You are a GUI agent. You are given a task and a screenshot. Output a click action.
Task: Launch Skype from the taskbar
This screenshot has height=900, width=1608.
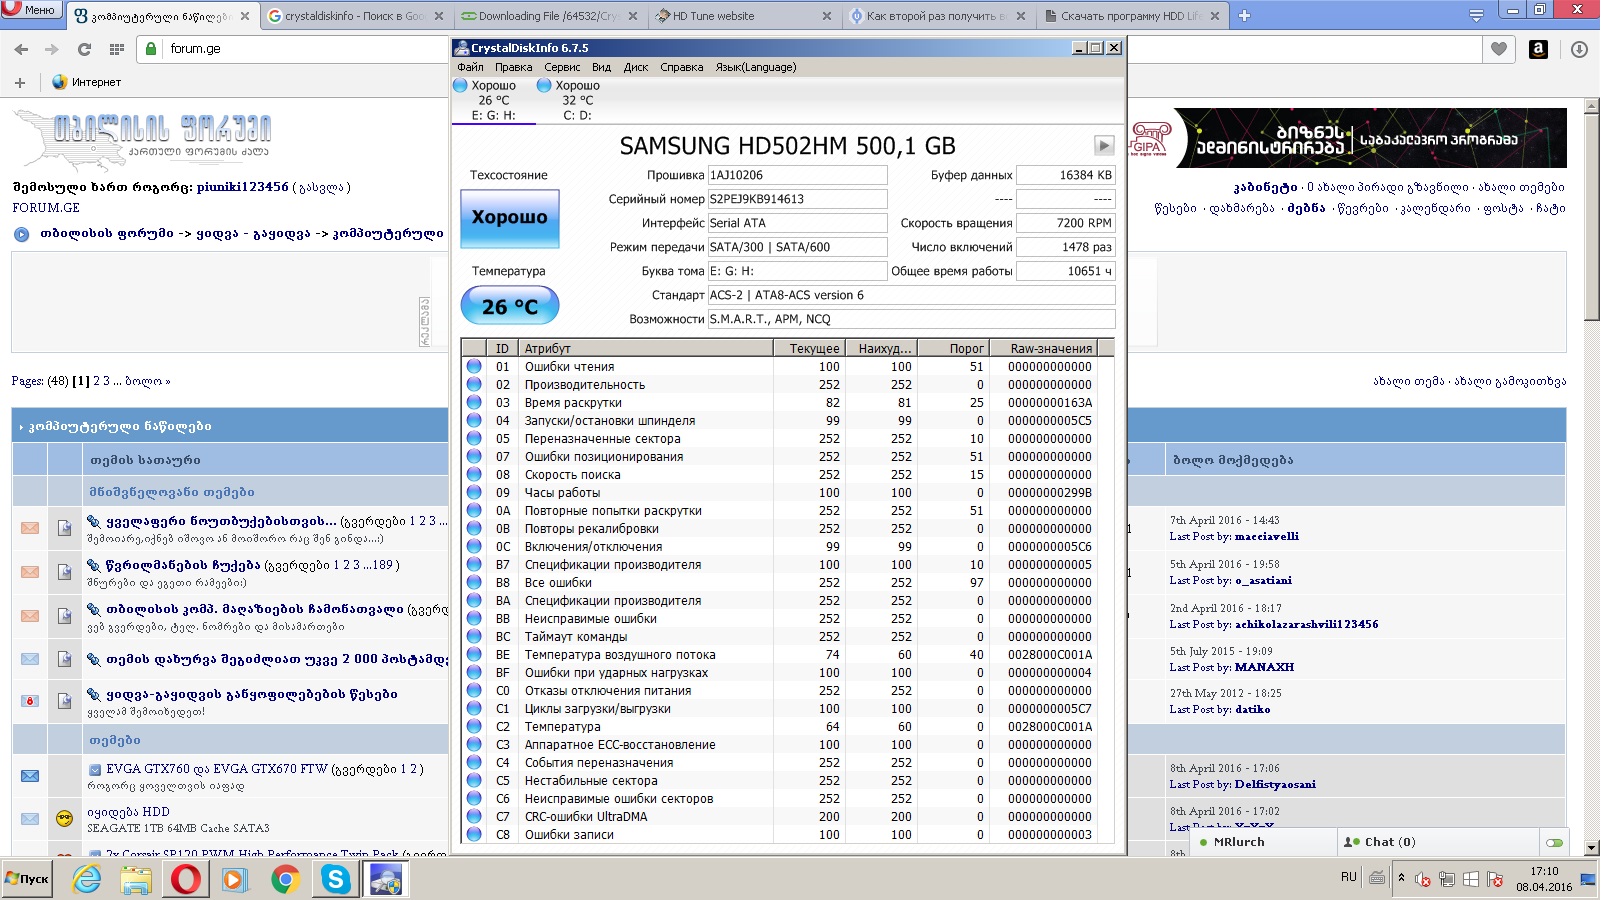point(335,879)
